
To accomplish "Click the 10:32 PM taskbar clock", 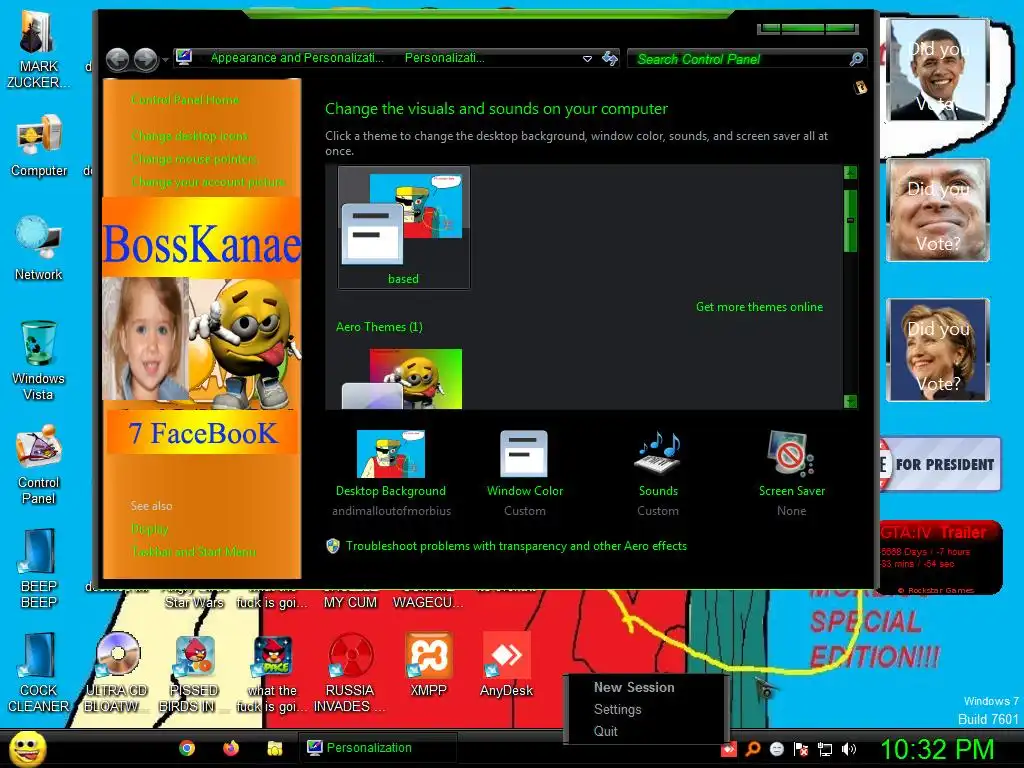I will pyautogui.click(x=938, y=749).
